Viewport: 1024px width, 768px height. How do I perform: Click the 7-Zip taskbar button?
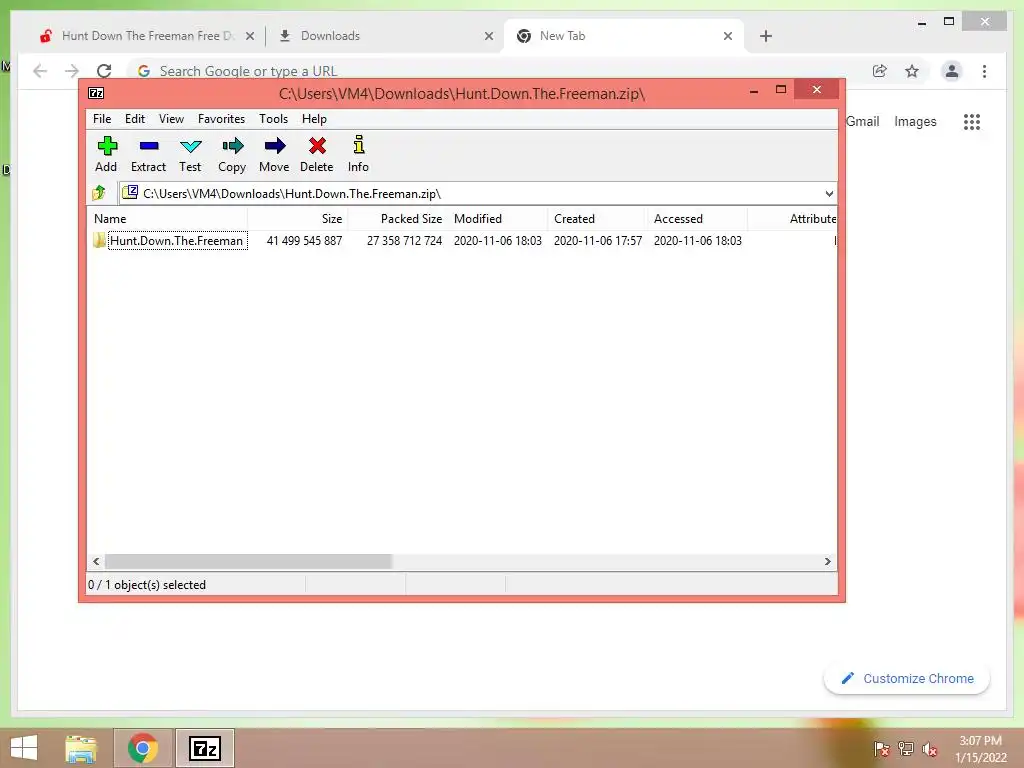pyautogui.click(x=204, y=748)
